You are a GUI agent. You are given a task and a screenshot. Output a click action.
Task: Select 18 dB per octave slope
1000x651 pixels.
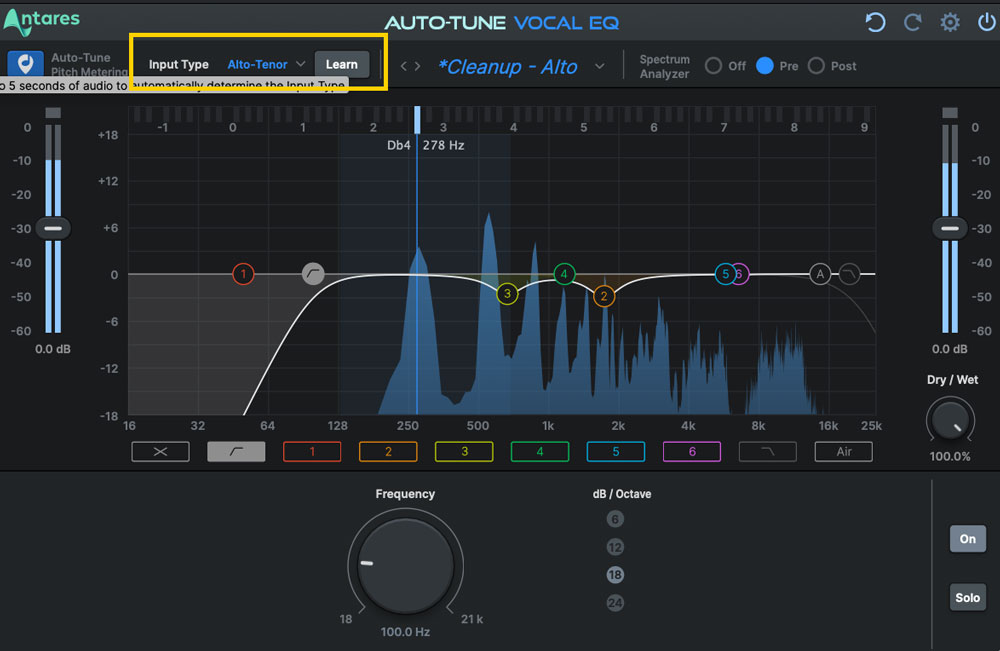(615, 575)
